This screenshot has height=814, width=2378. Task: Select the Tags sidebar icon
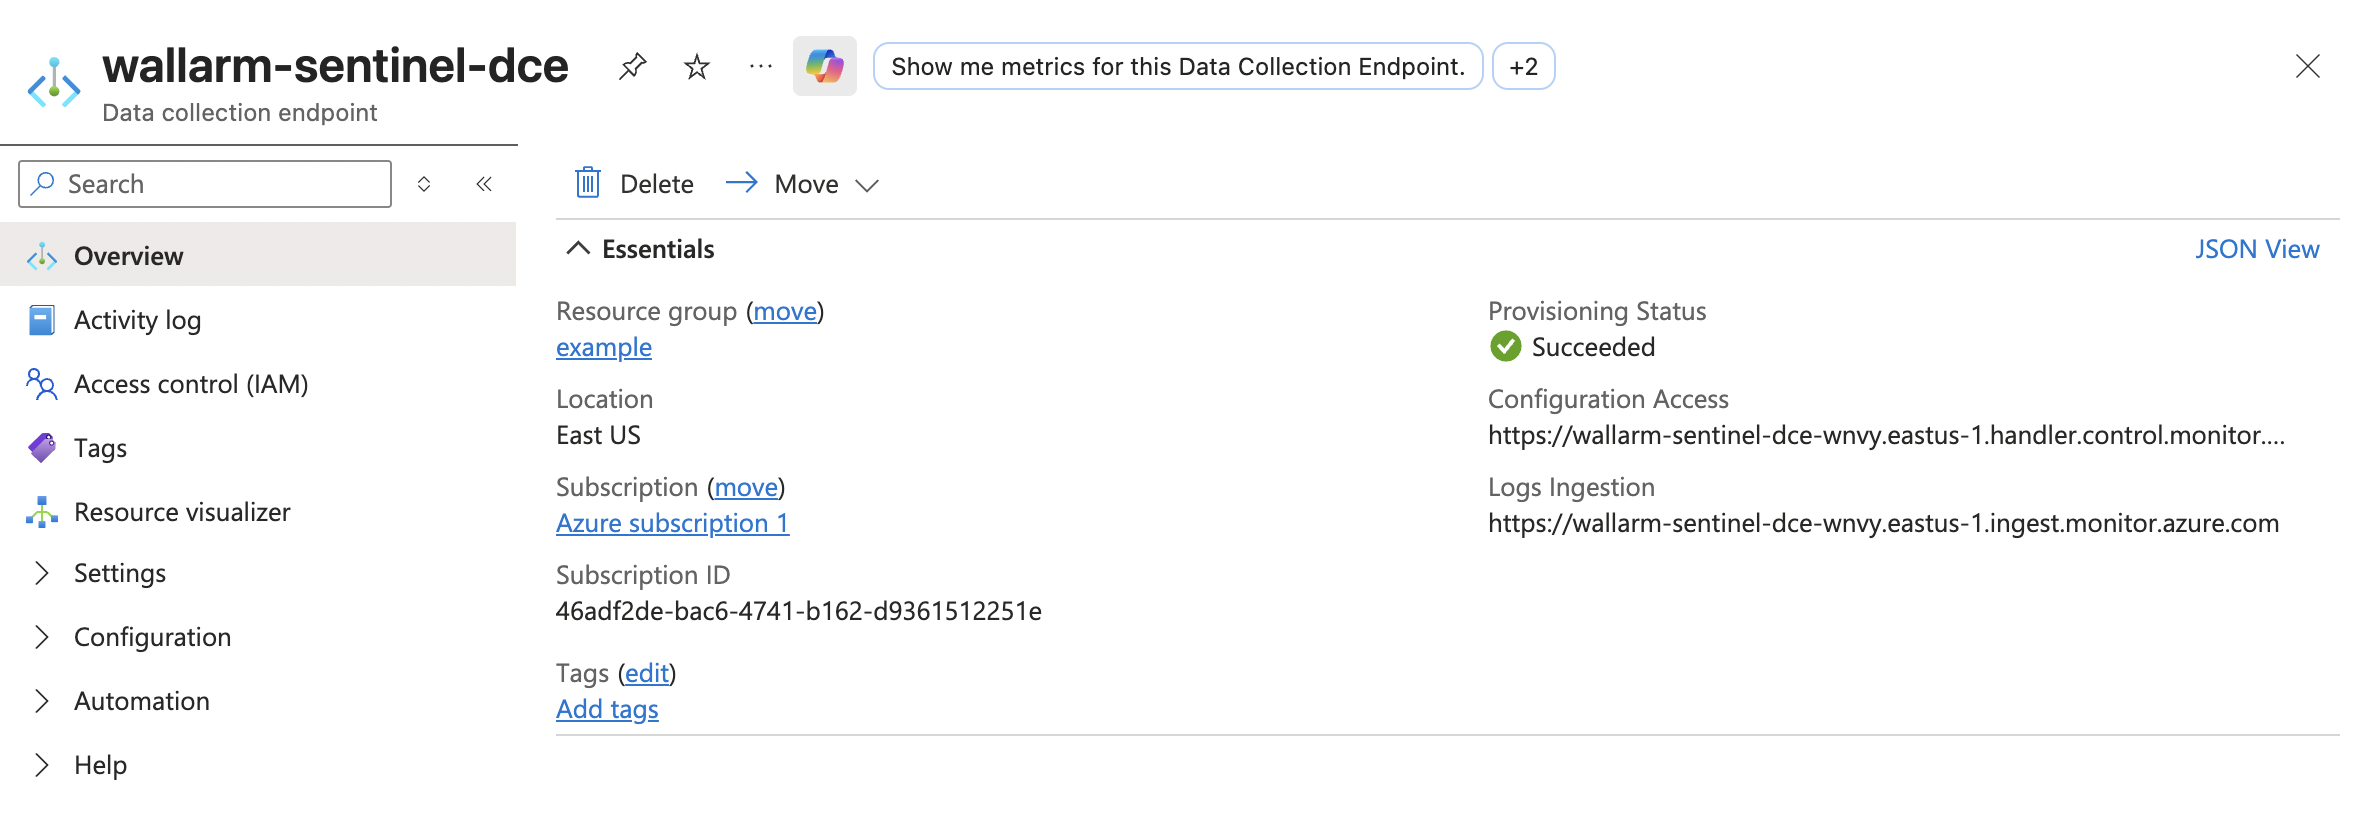40,447
